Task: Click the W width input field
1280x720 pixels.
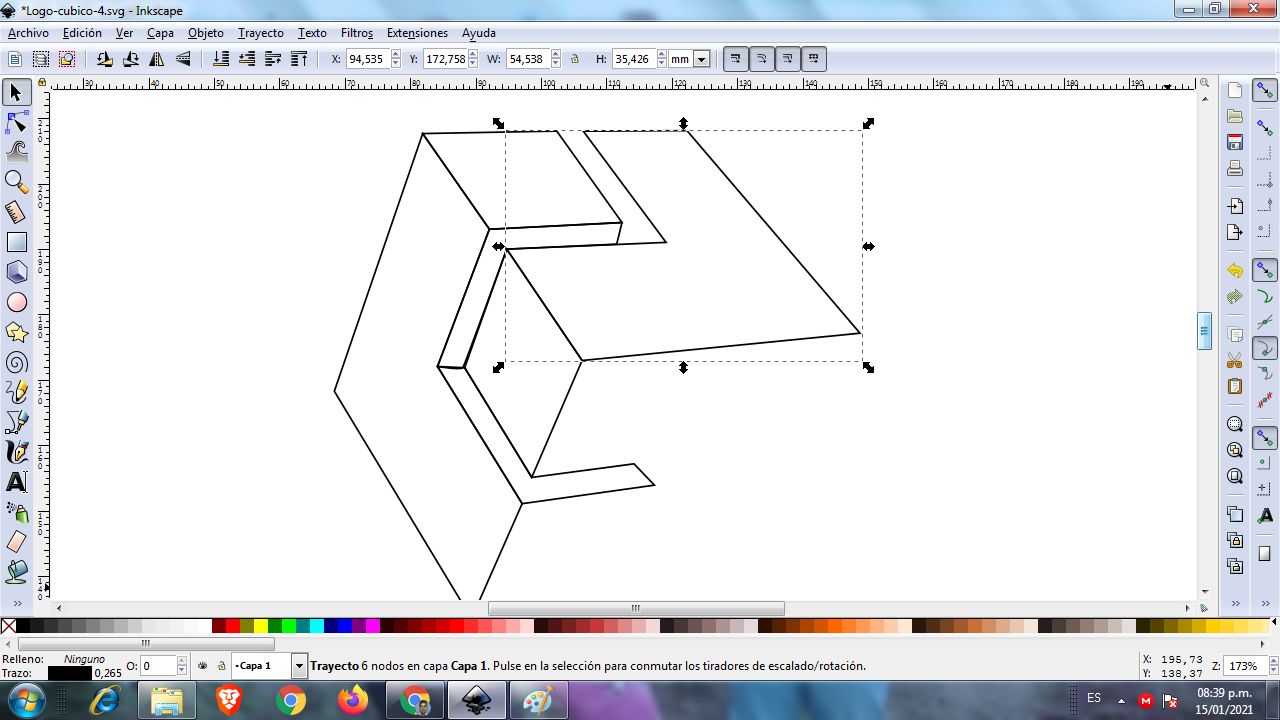Action: pos(527,59)
